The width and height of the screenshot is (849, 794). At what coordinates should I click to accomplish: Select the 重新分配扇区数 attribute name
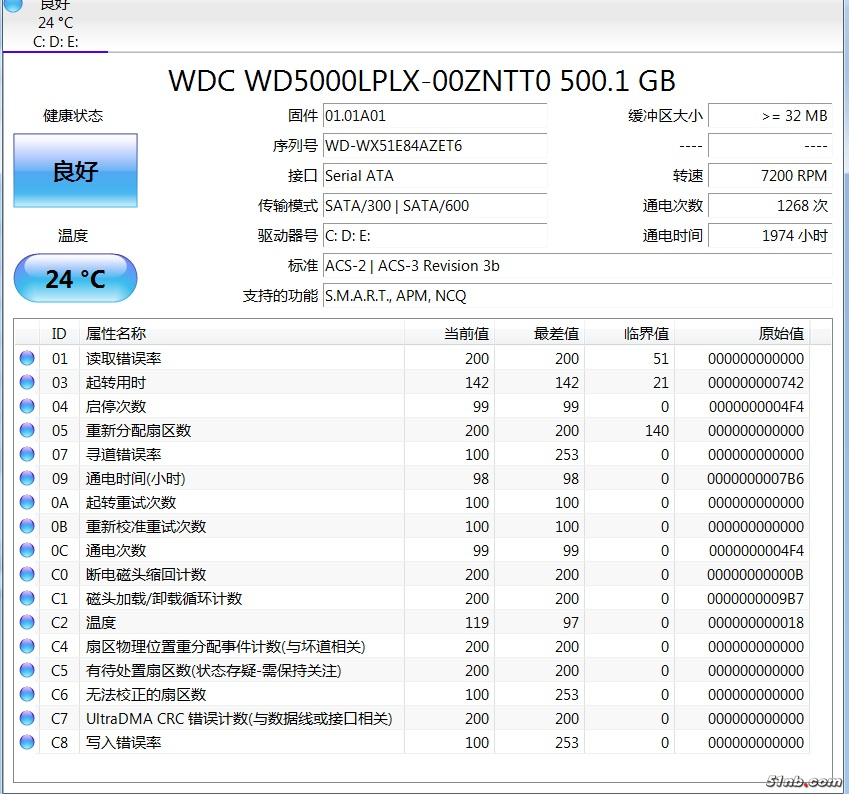coord(139,431)
